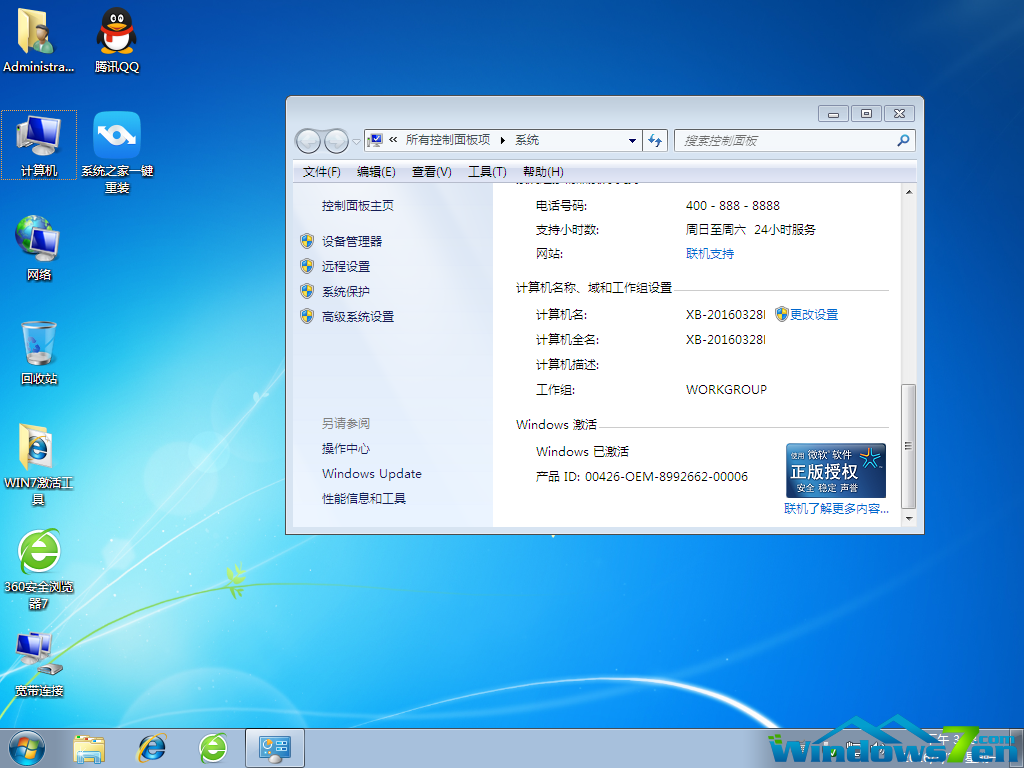
Task: Click inside the 搜索控制面板 search field
Action: [x=790, y=140]
